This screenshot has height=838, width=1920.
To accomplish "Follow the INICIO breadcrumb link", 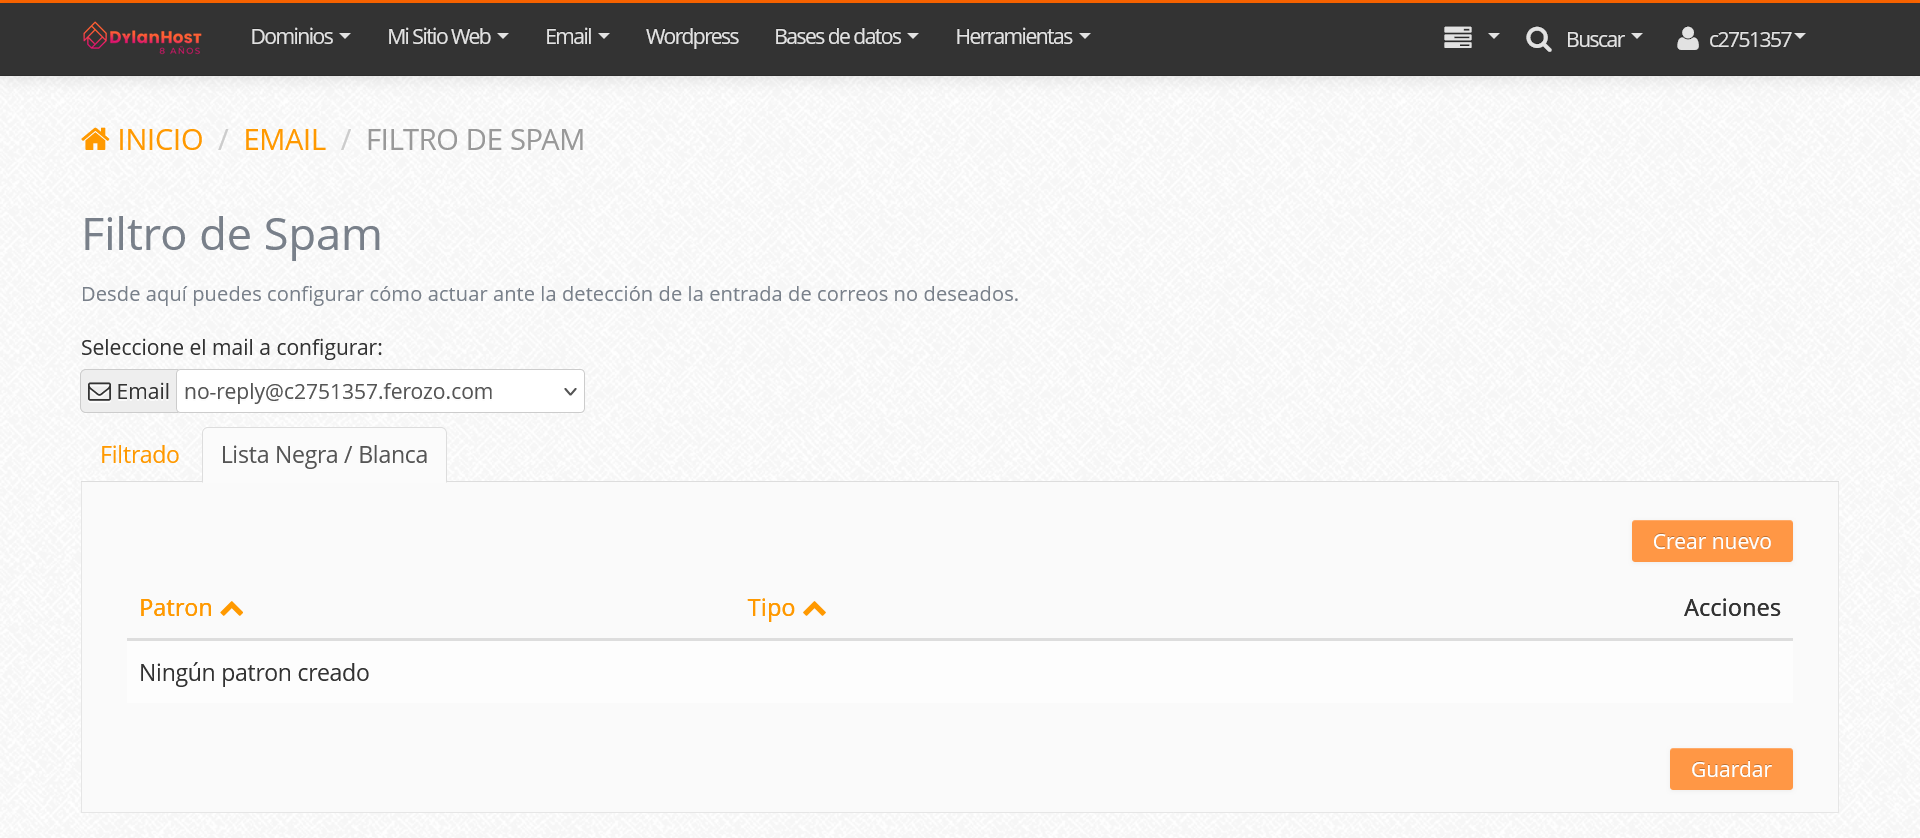I will (x=160, y=139).
